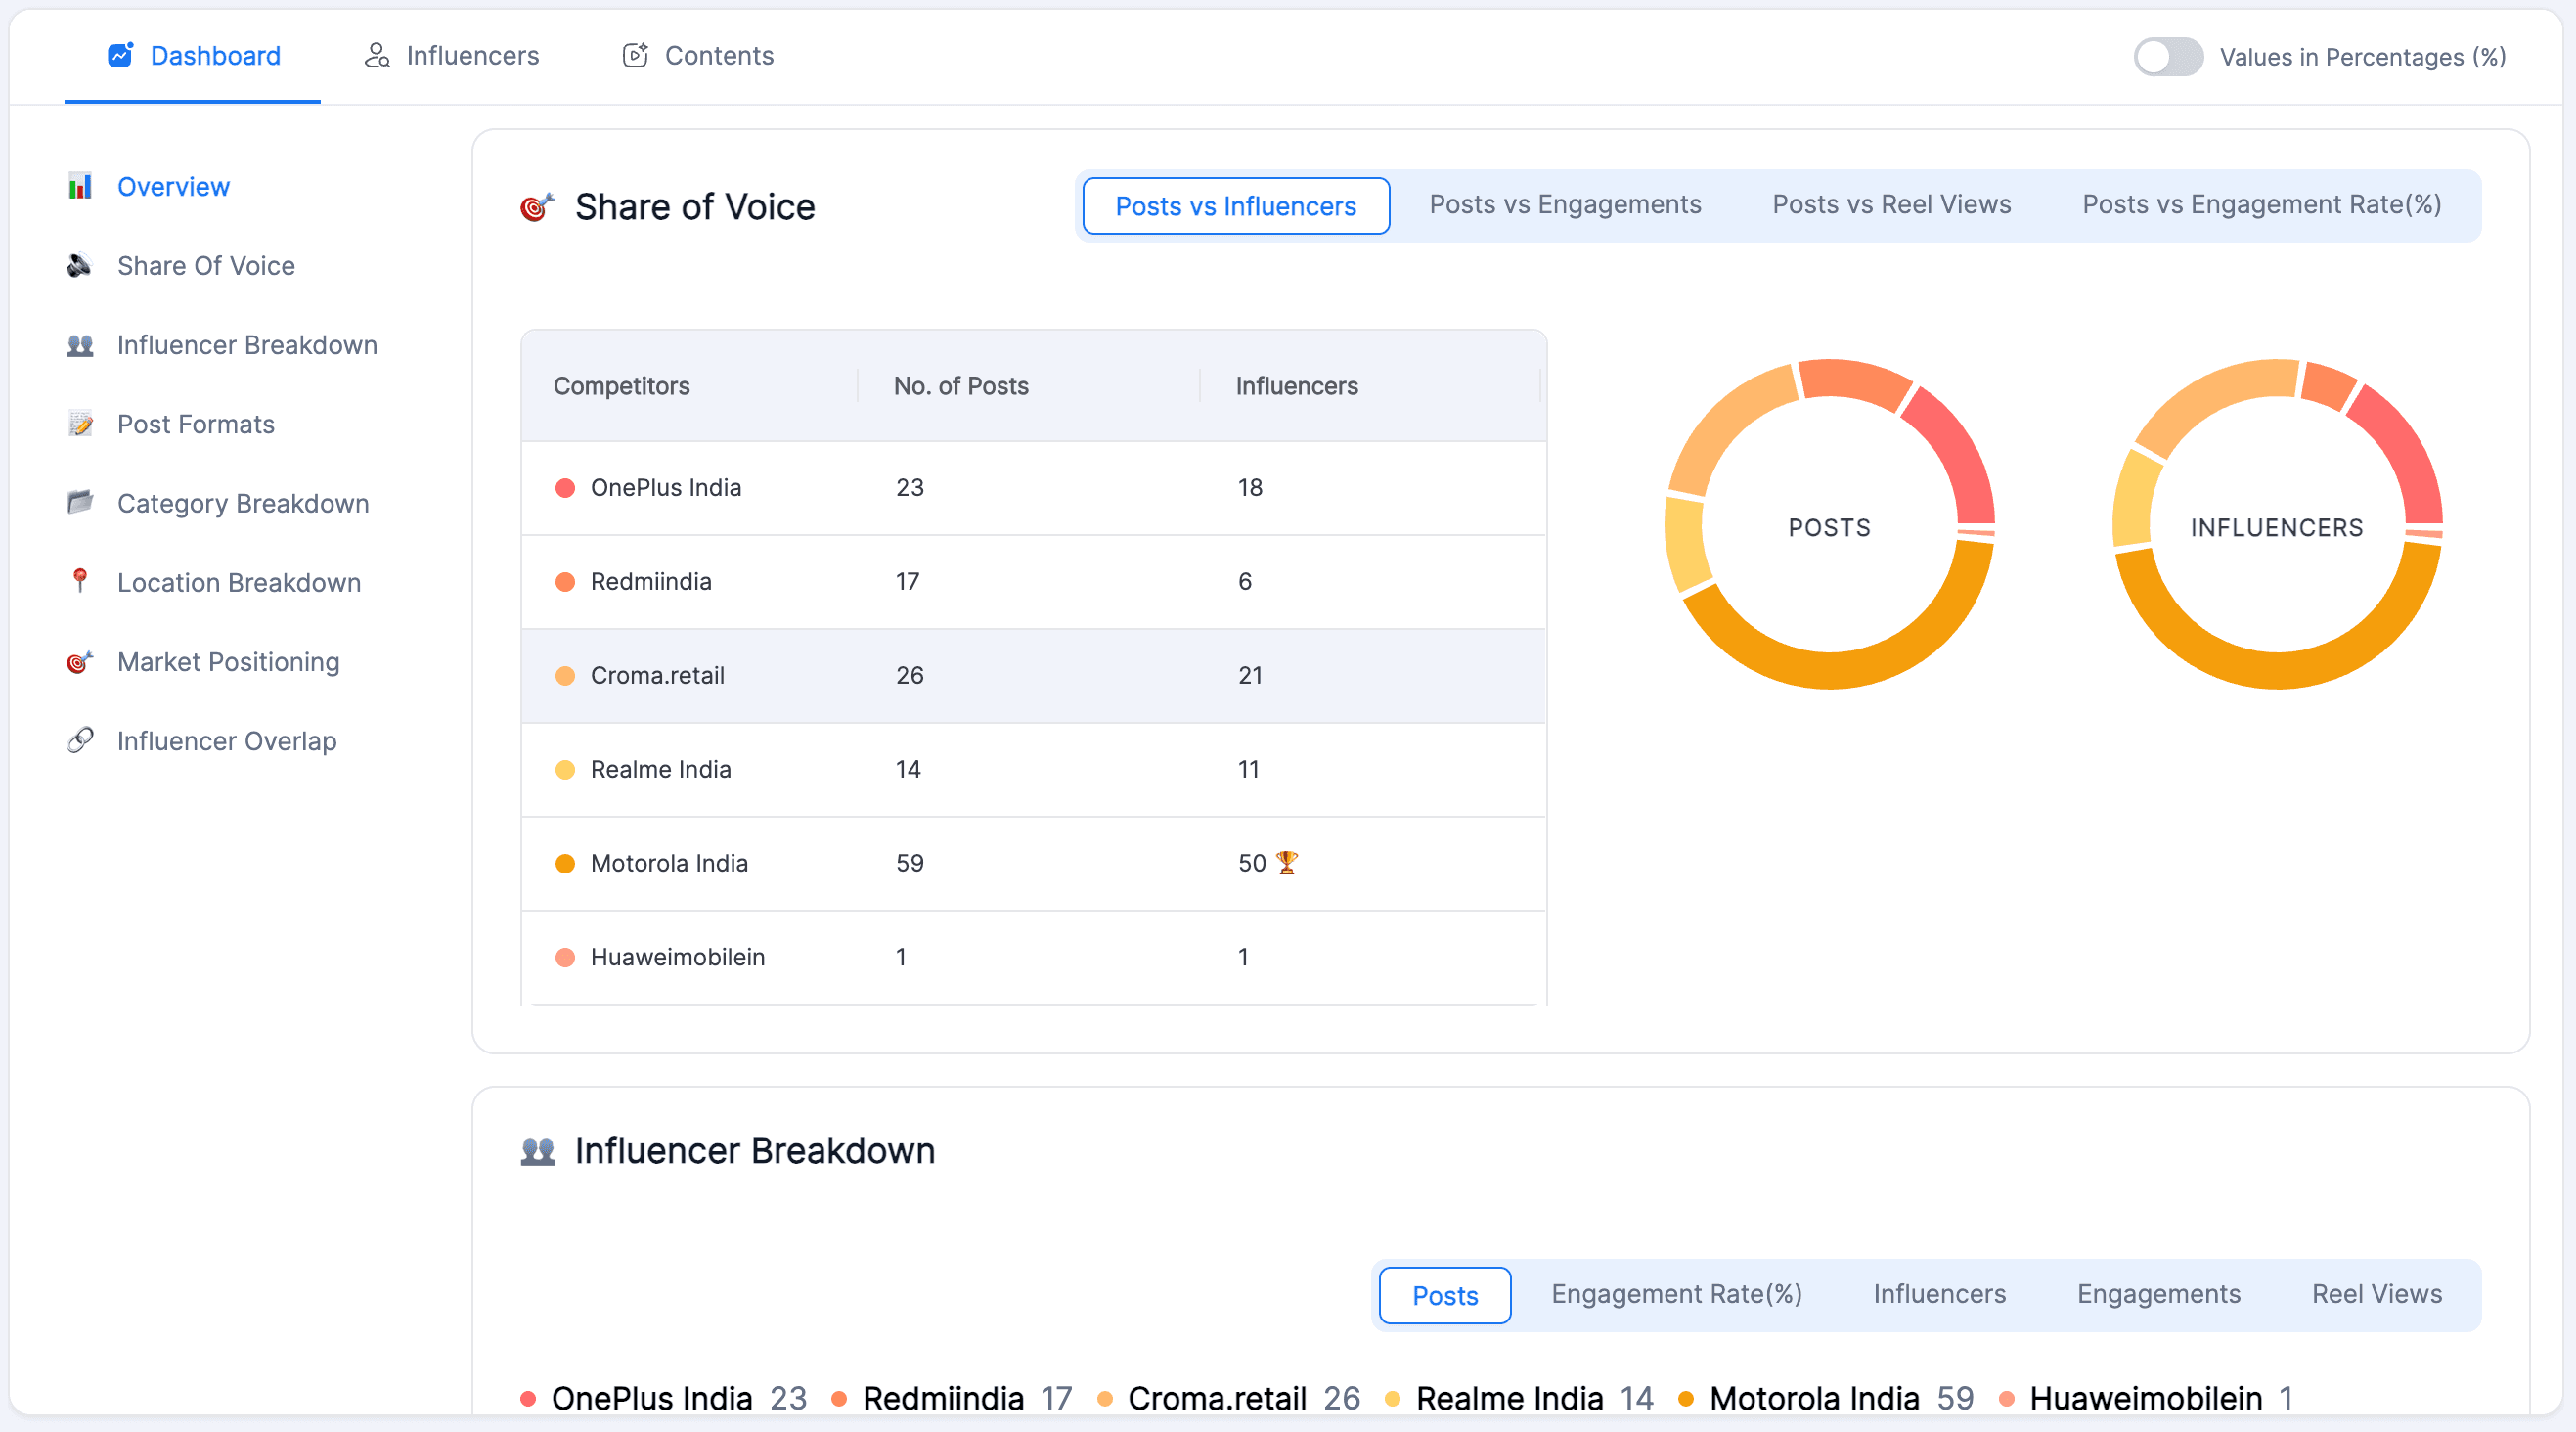Select the Motorola India table row name
The image size is (2576, 1432).
(669, 863)
